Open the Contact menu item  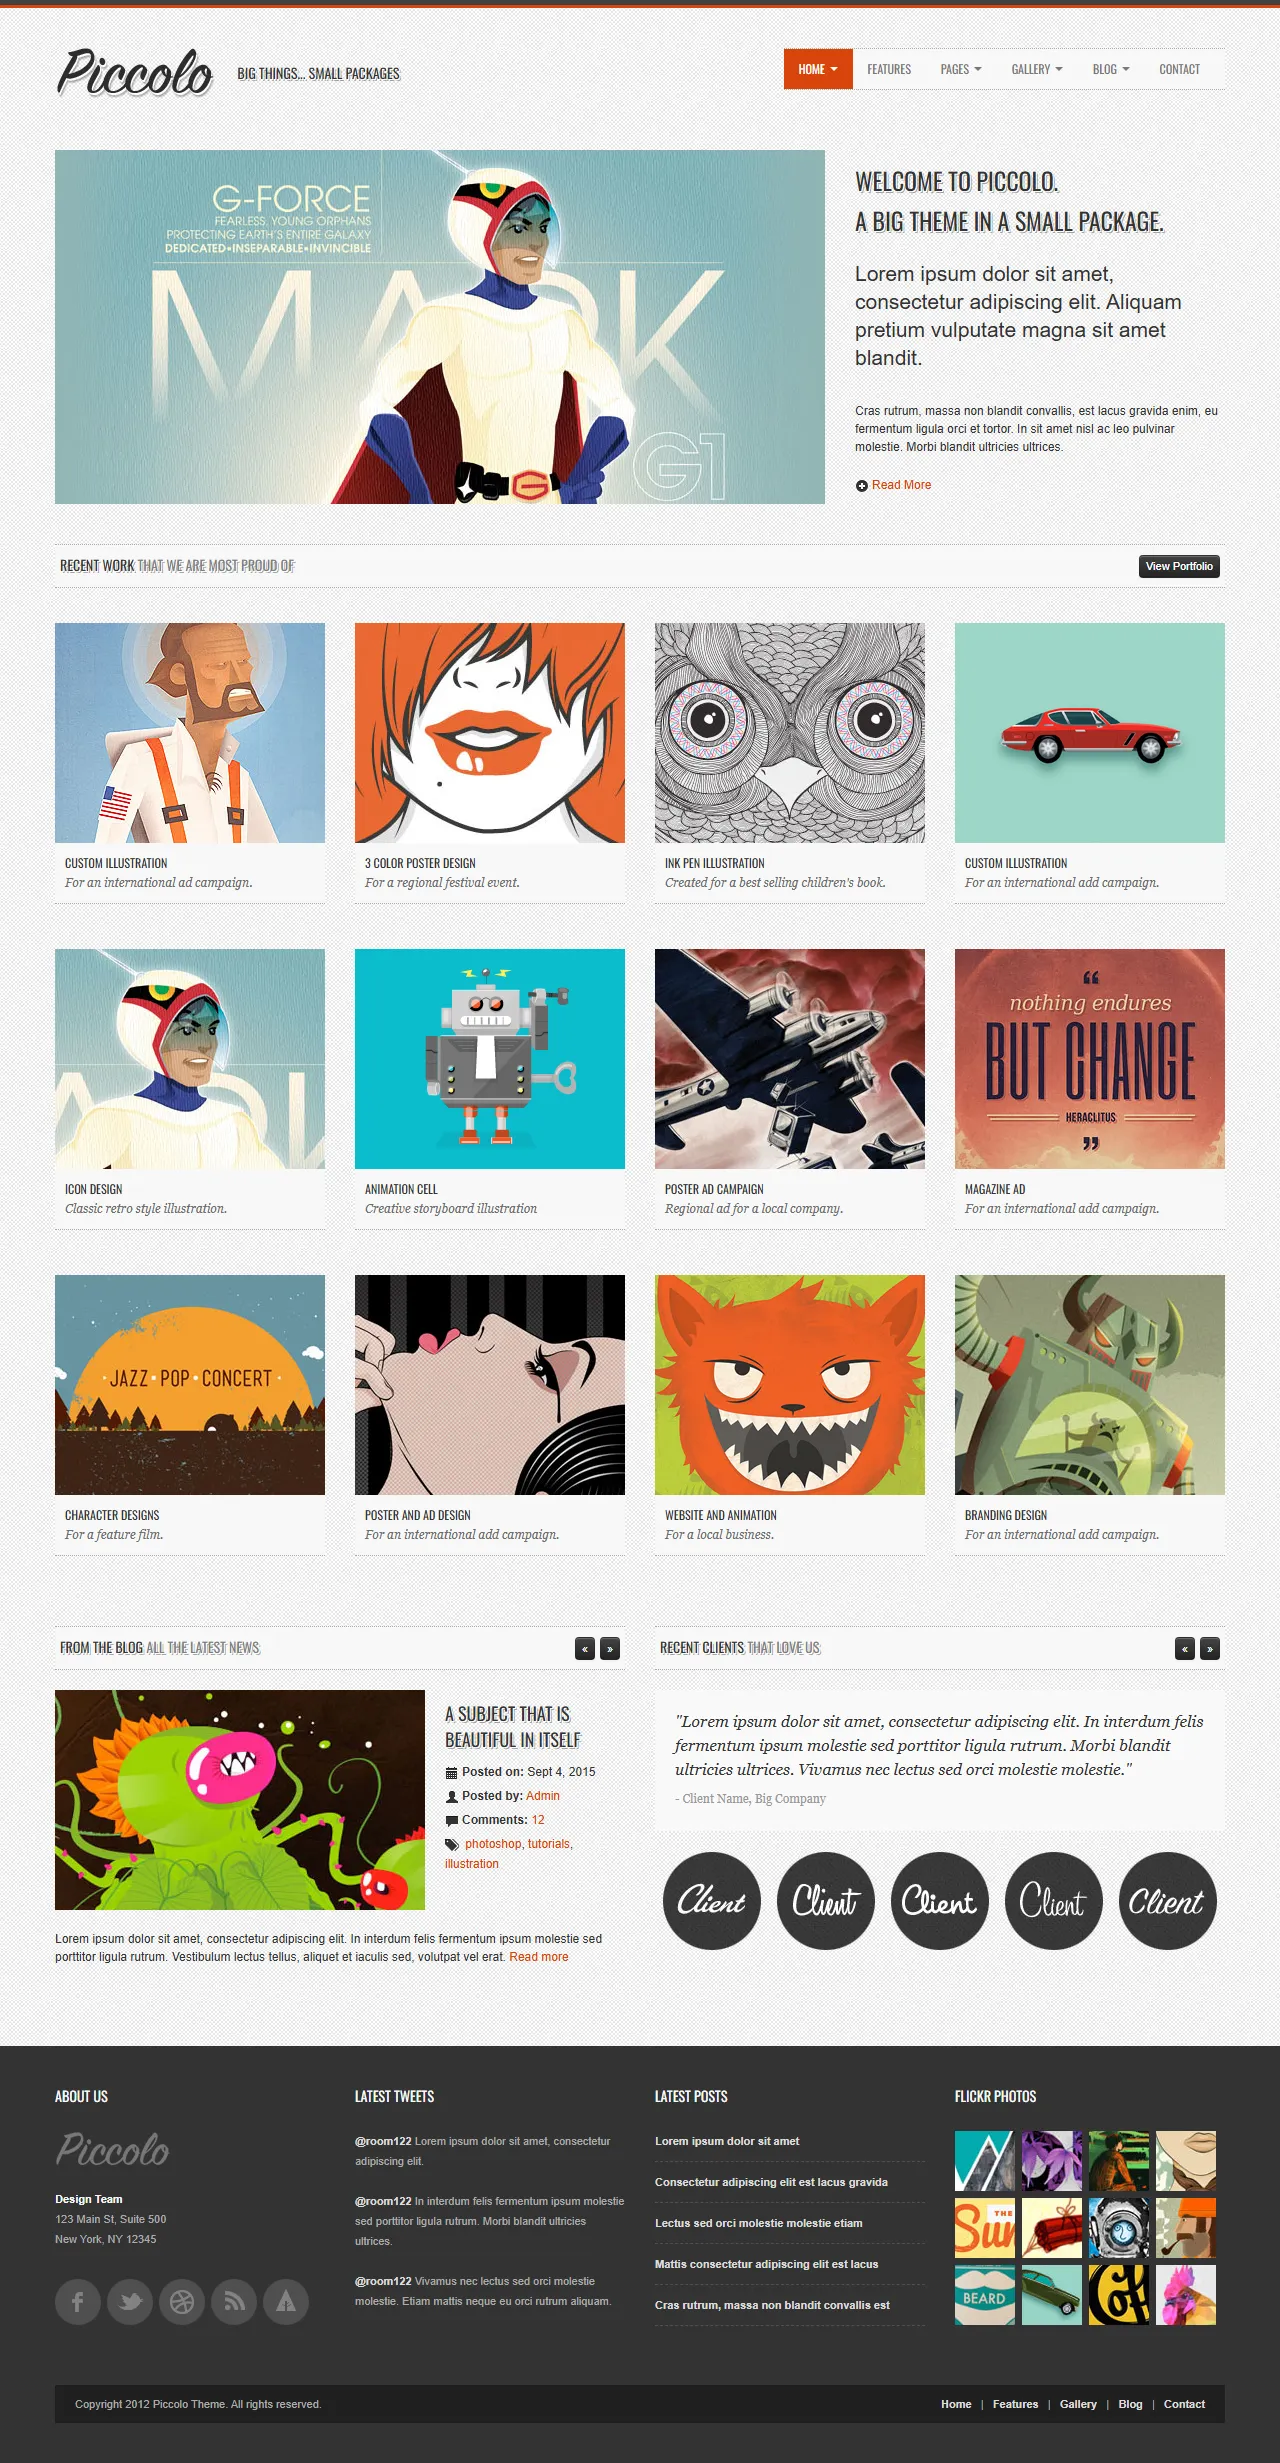(x=1180, y=69)
